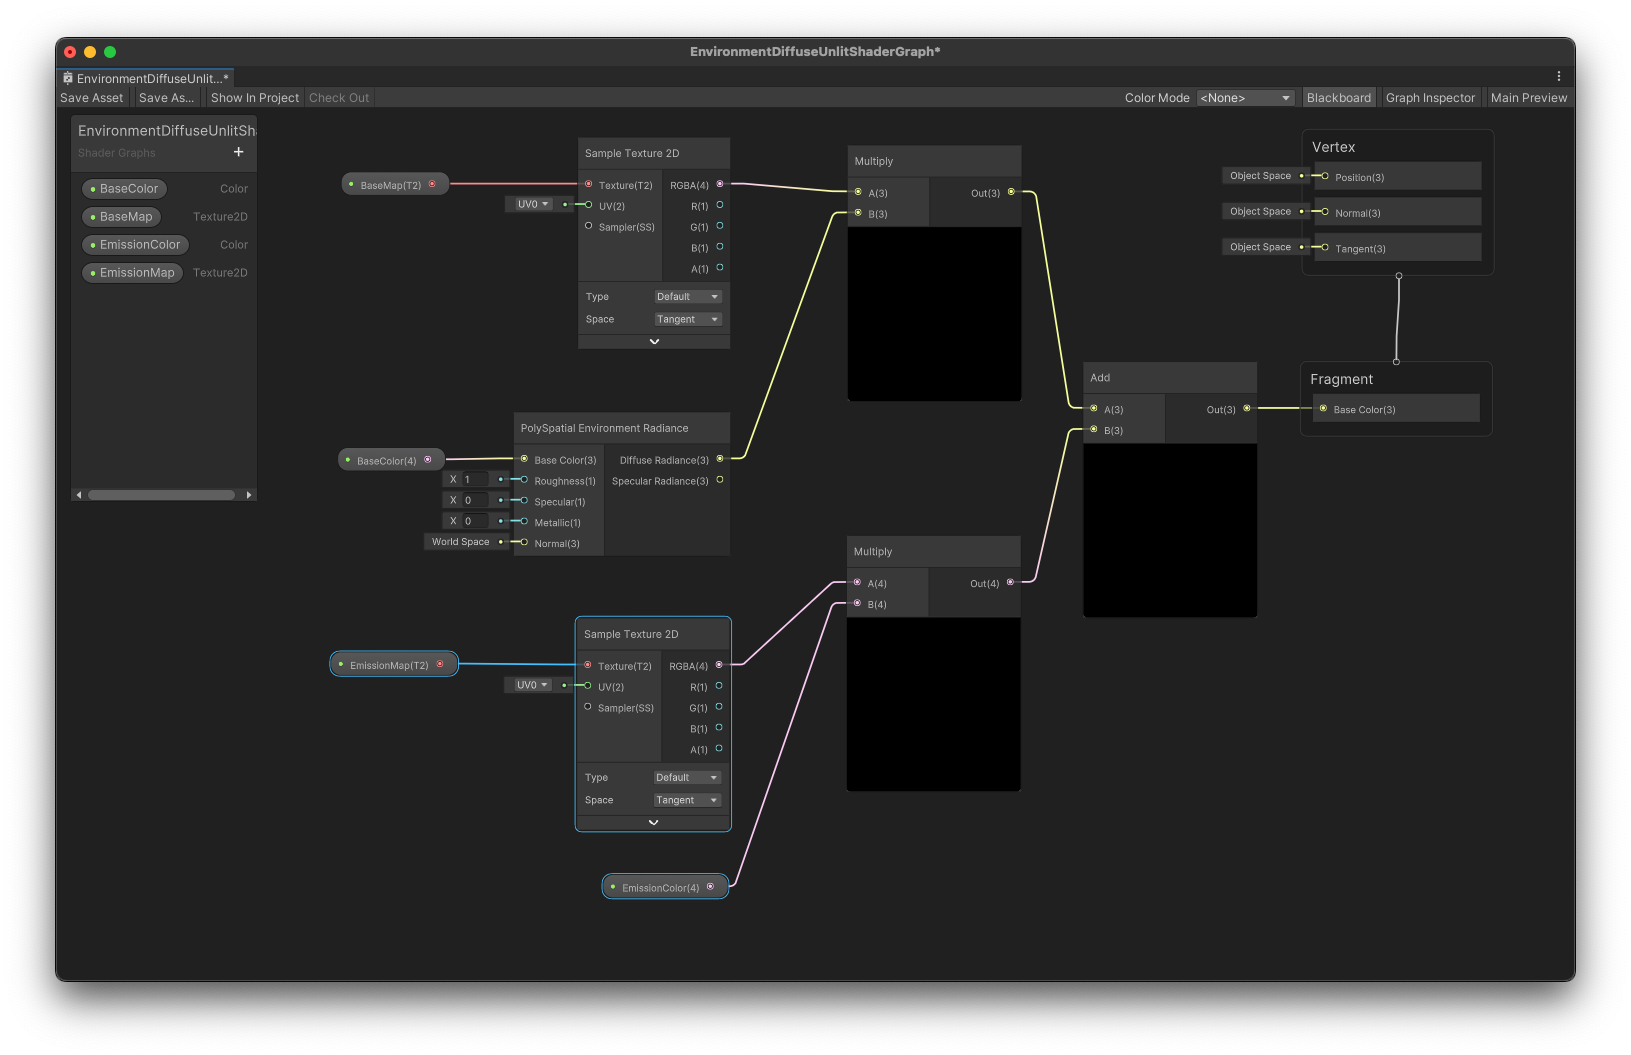This screenshot has width=1631, height=1055.
Task: Click the plus icon in Blackboard panel
Action: (x=238, y=152)
